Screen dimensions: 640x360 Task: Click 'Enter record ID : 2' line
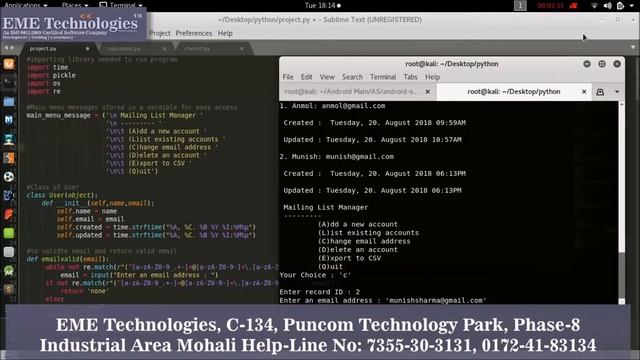pyautogui.click(x=320, y=292)
